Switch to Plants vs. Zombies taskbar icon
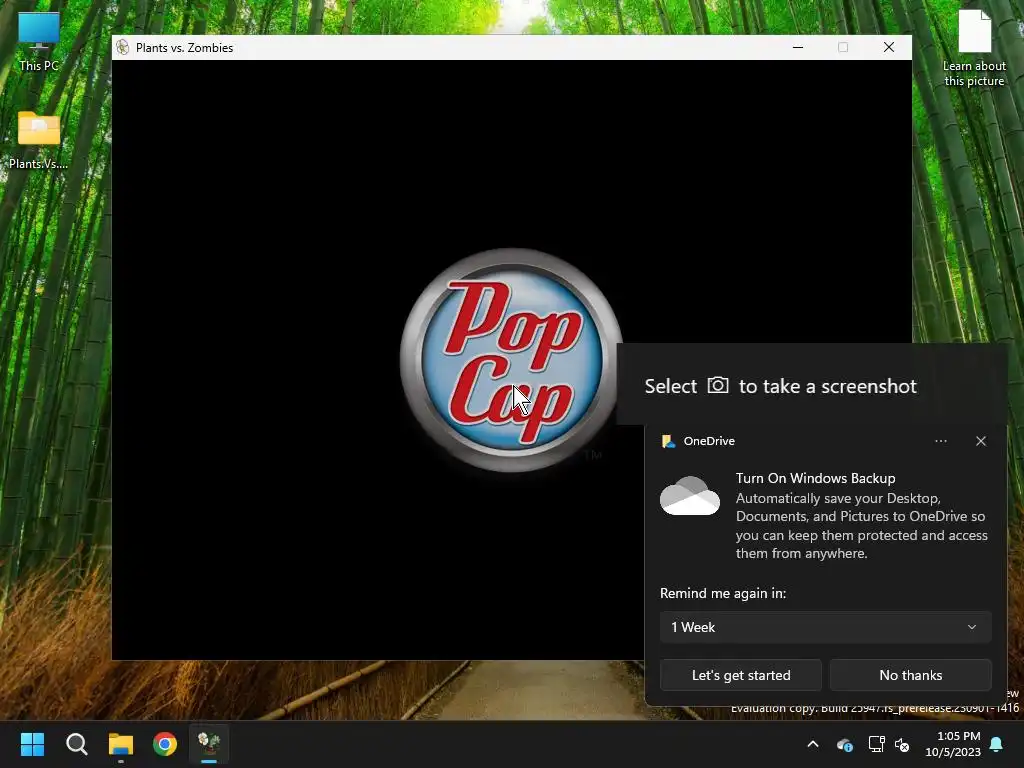 (x=209, y=744)
